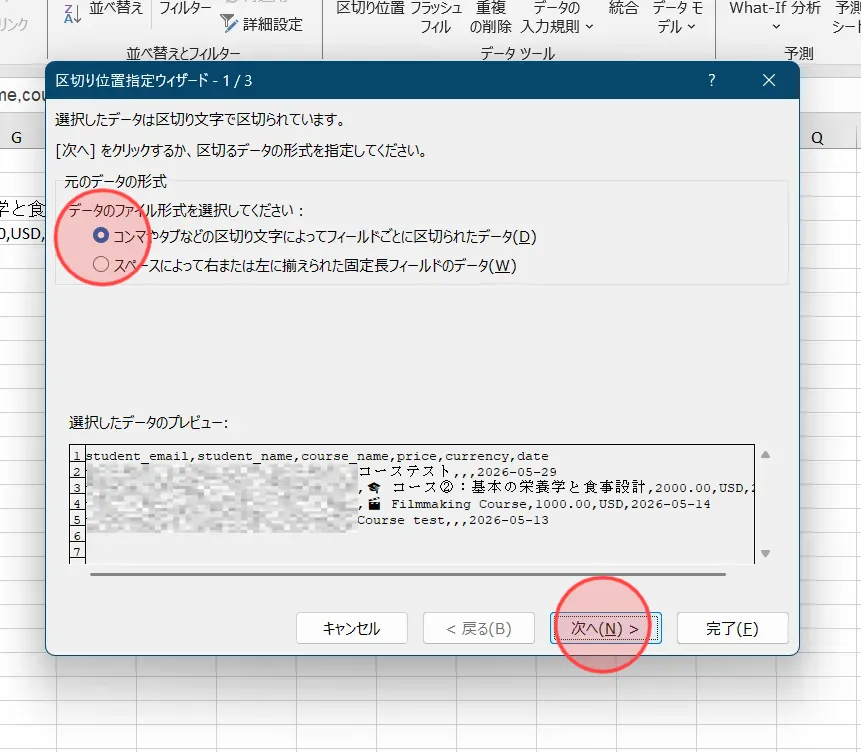Click the preview scroll up arrow
861x752 pixels.
(765, 455)
